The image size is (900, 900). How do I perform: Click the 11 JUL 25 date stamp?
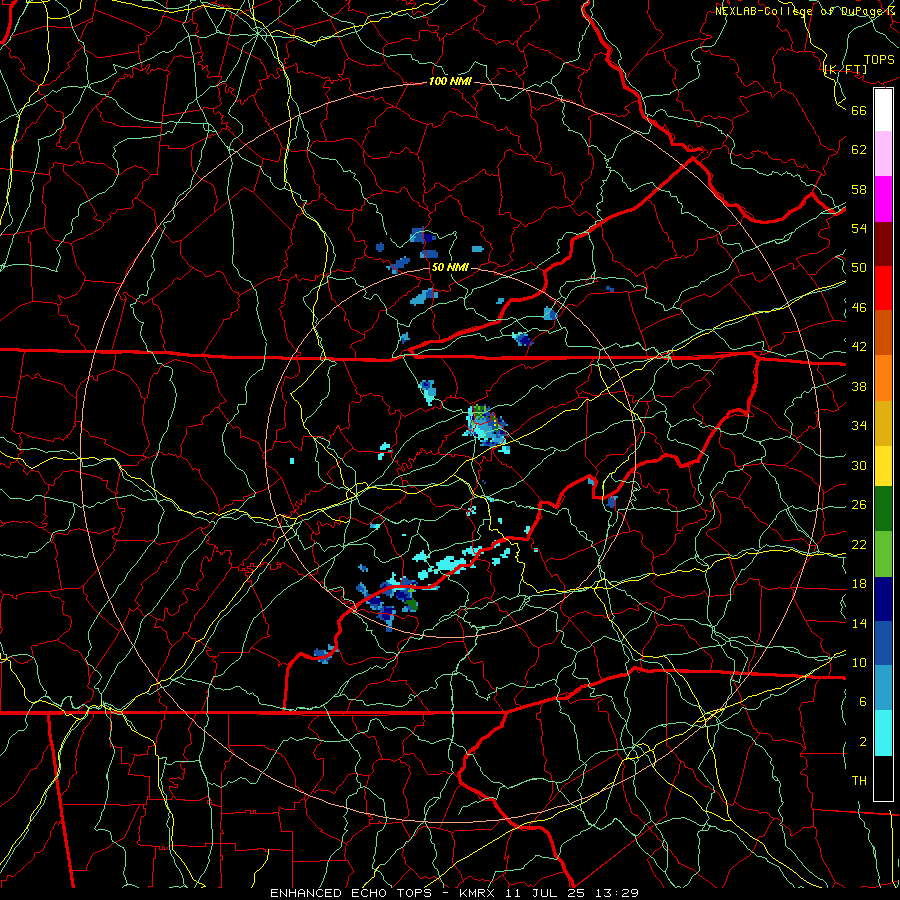point(545,893)
